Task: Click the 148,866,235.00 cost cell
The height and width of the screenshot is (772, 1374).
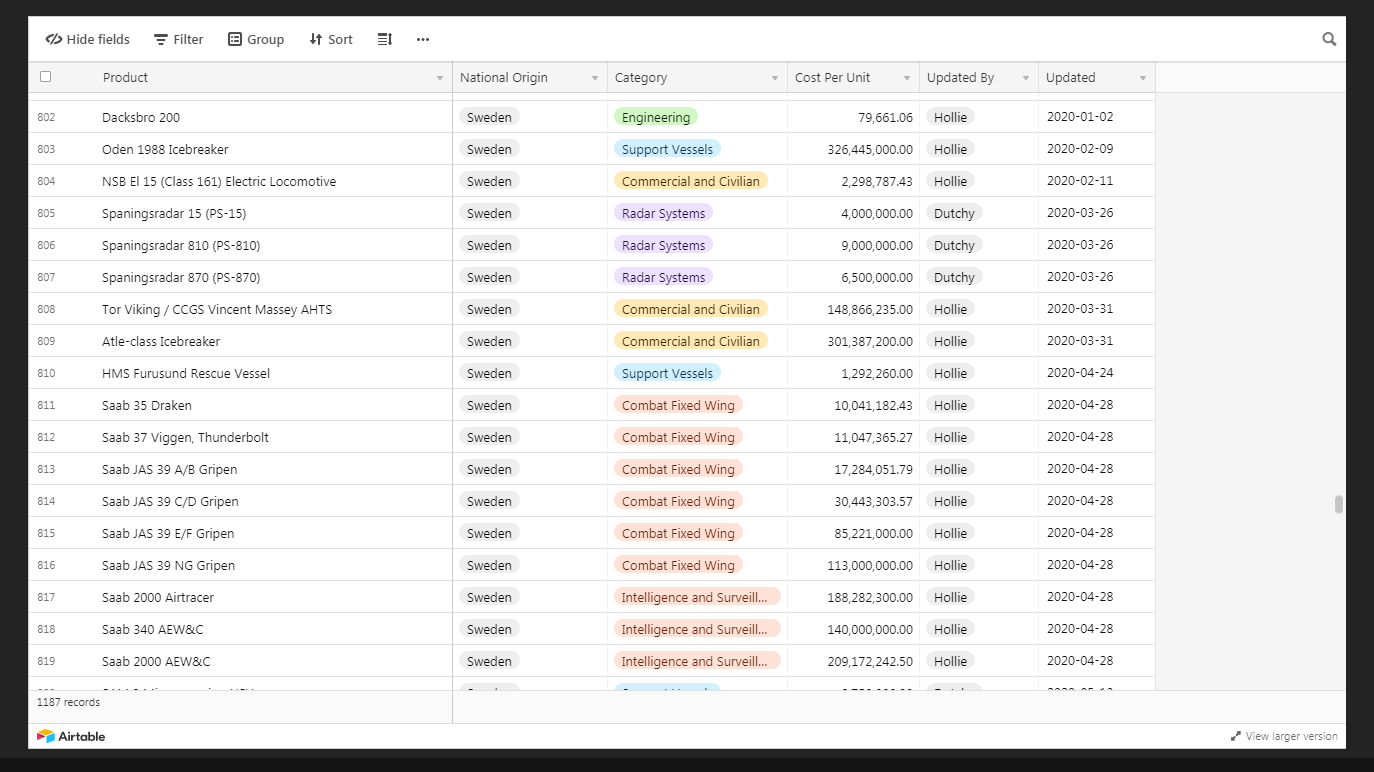Action: [x=853, y=309]
